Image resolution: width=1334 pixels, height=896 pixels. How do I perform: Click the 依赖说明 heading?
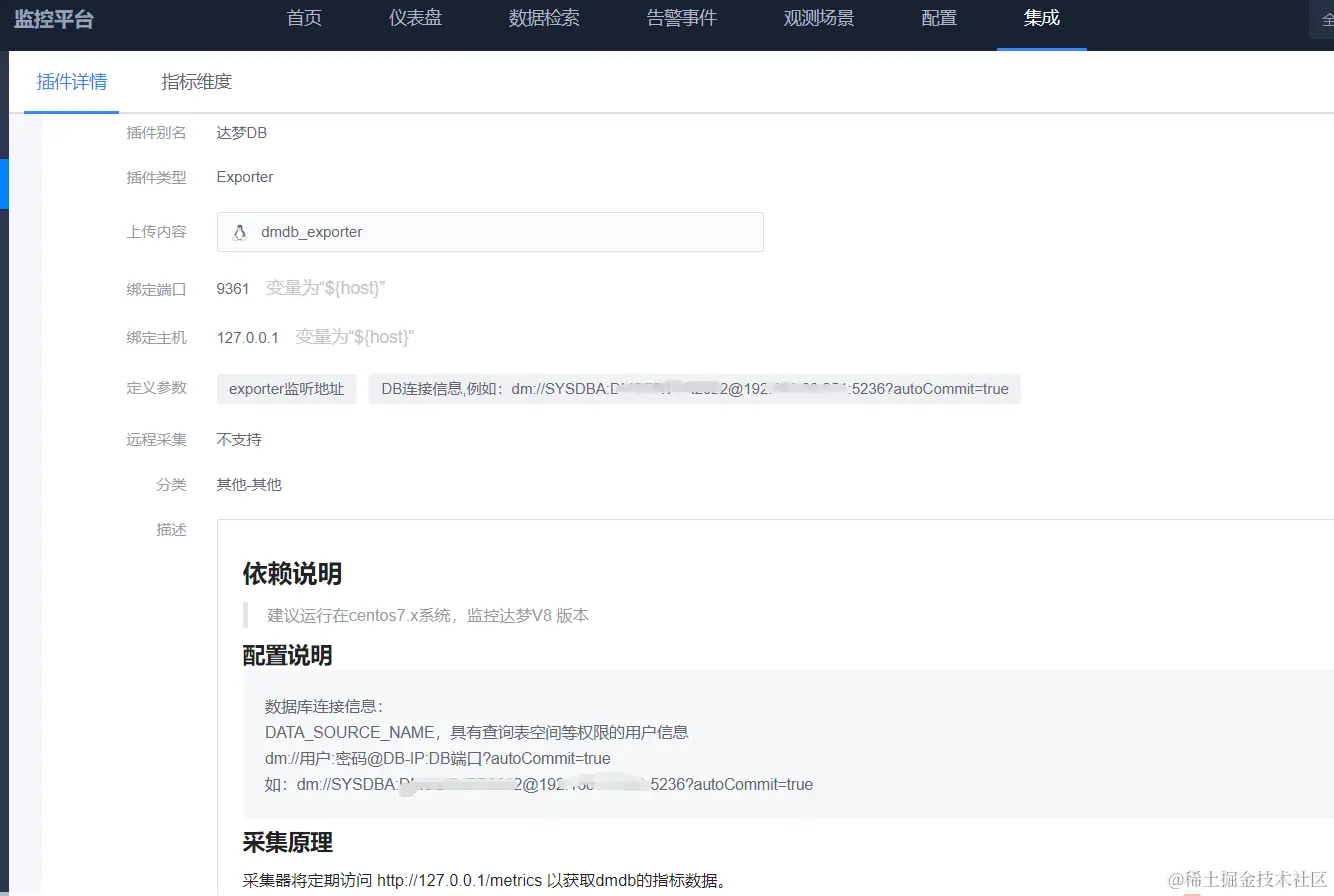click(x=292, y=574)
